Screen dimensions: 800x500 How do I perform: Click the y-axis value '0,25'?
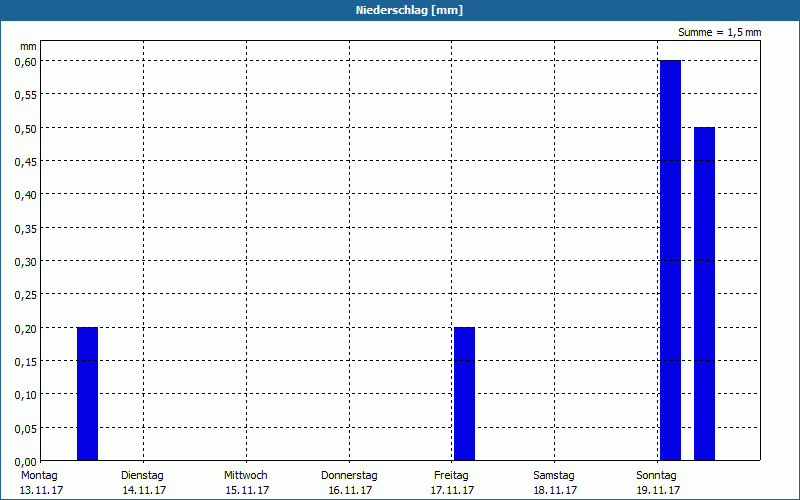click(26, 295)
